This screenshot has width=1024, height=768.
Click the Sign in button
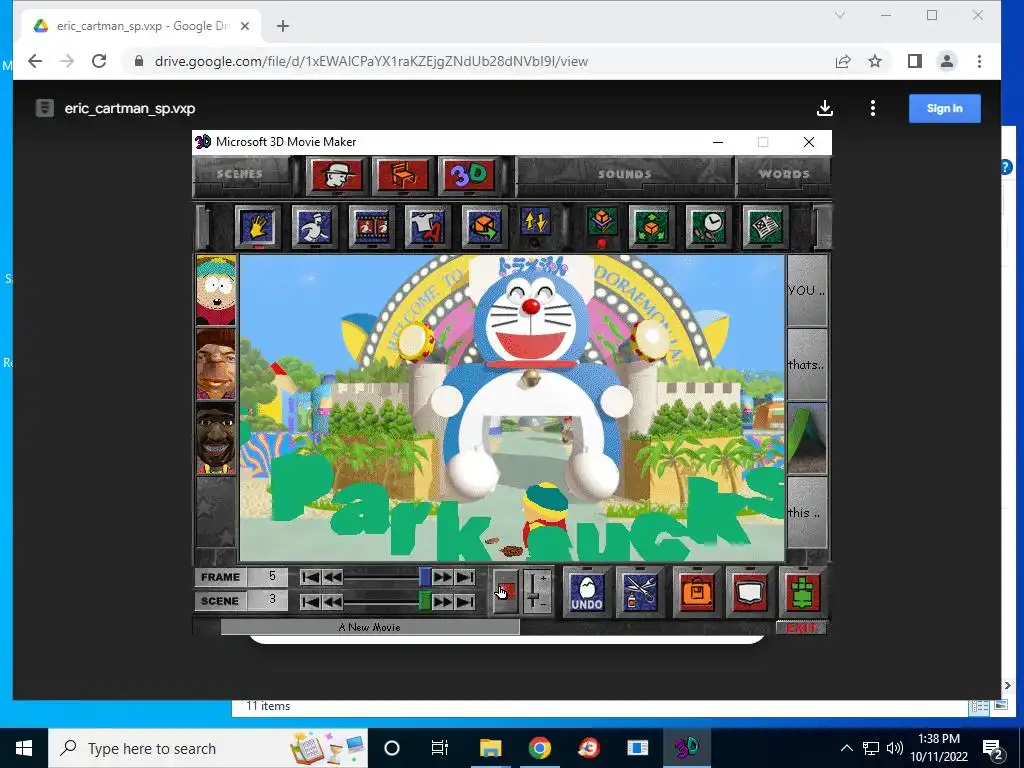click(944, 108)
